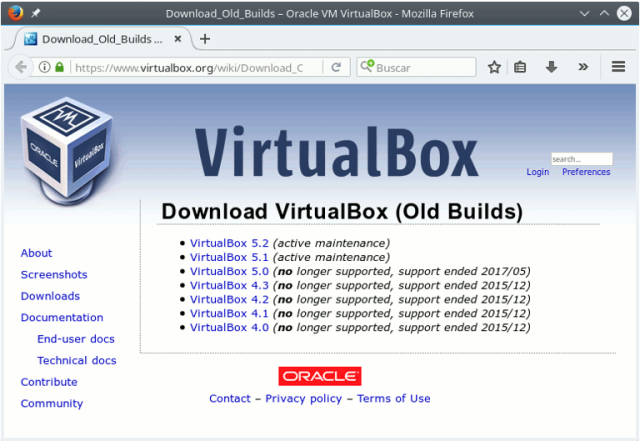Click the site search box
The width and height of the screenshot is (640, 441).
tap(582, 159)
